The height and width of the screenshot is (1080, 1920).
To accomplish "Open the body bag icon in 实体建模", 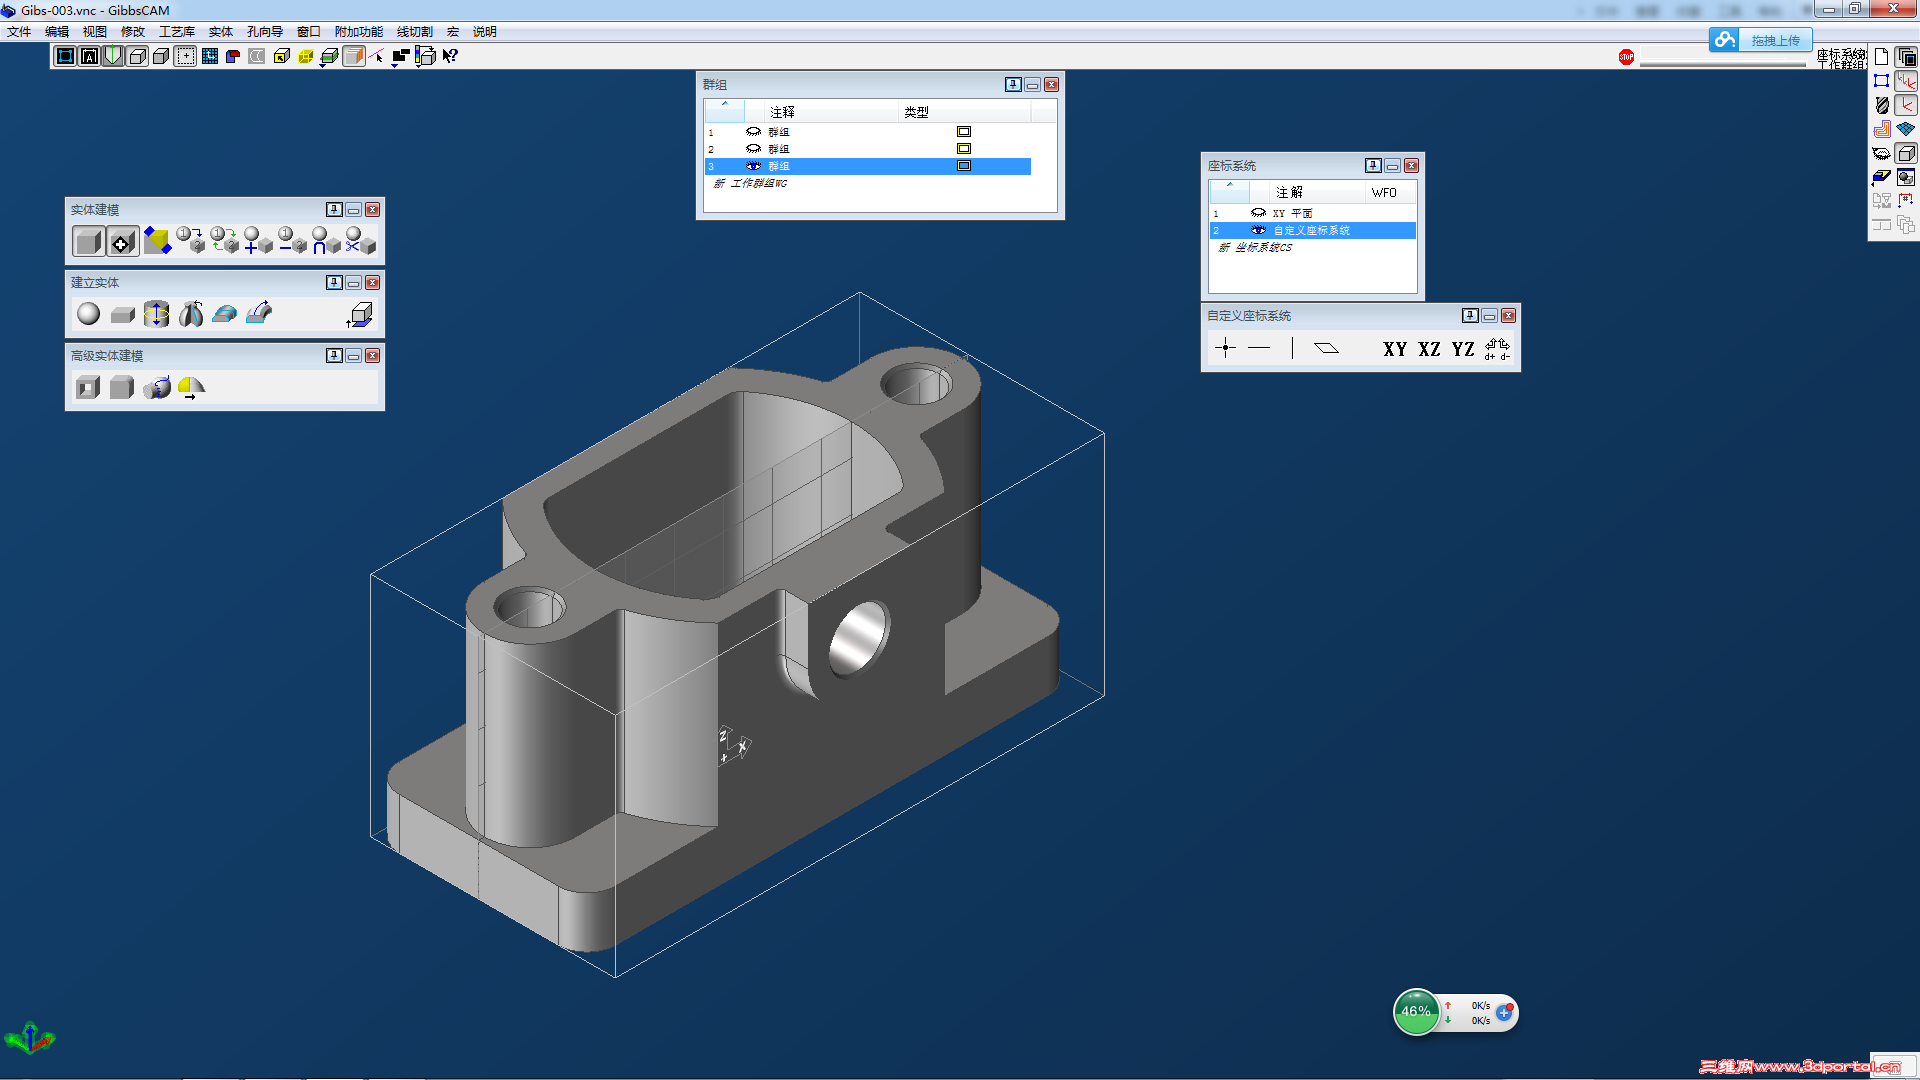I will click(x=88, y=241).
